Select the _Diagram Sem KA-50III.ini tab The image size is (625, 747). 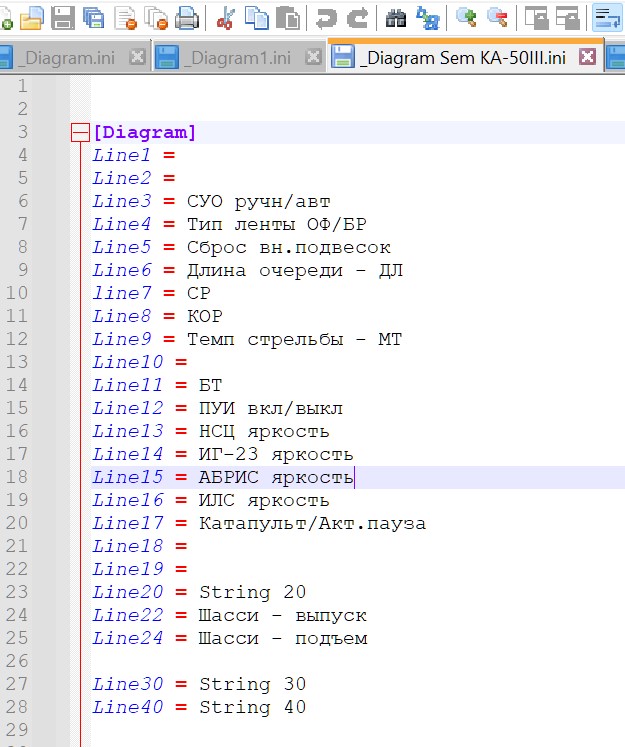point(463,58)
